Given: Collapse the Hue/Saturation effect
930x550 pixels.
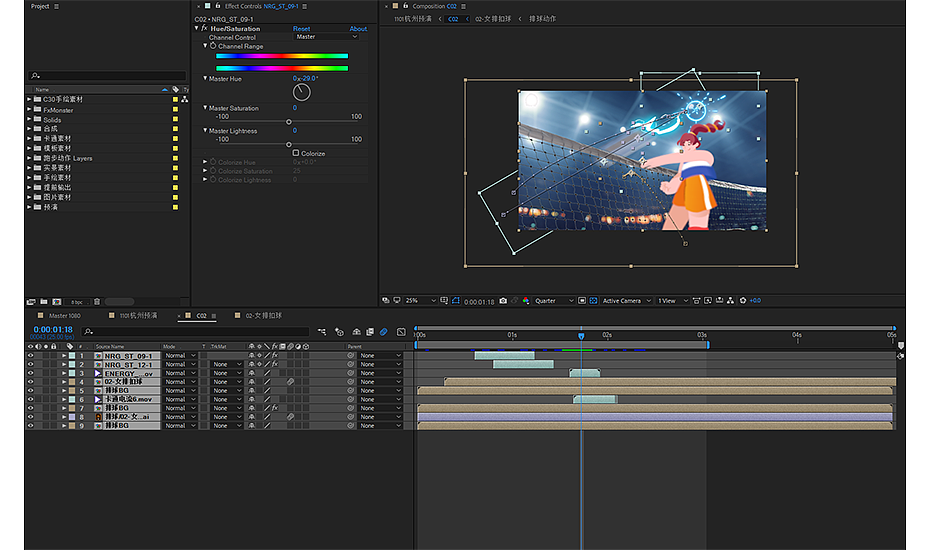Looking at the screenshot, I should tap(196, 28).
